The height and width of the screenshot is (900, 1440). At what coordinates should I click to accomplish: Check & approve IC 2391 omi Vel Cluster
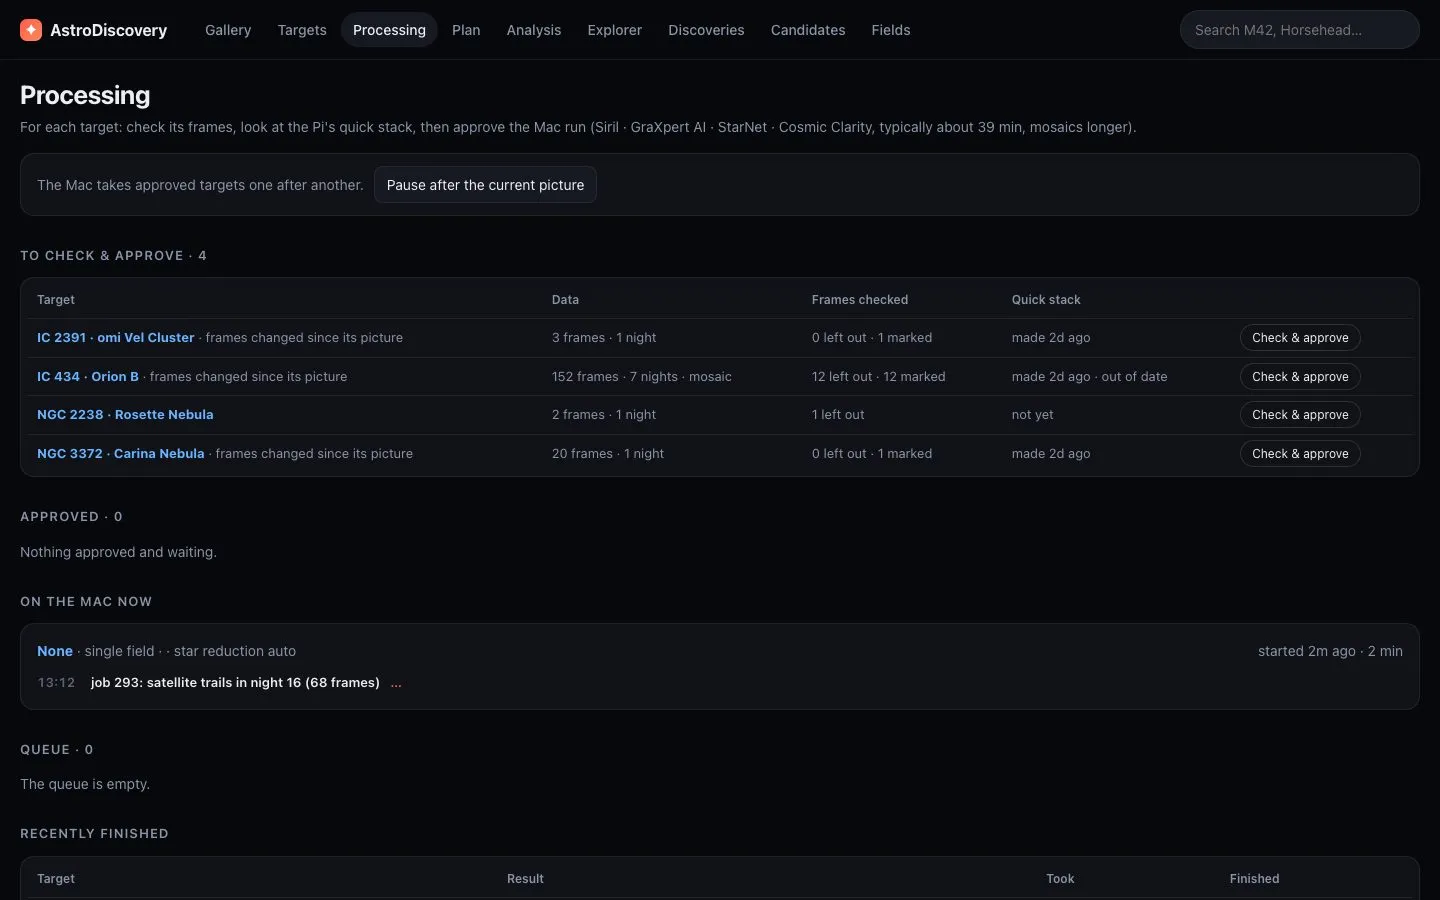pyautogui.click(x=1300, y=338)
